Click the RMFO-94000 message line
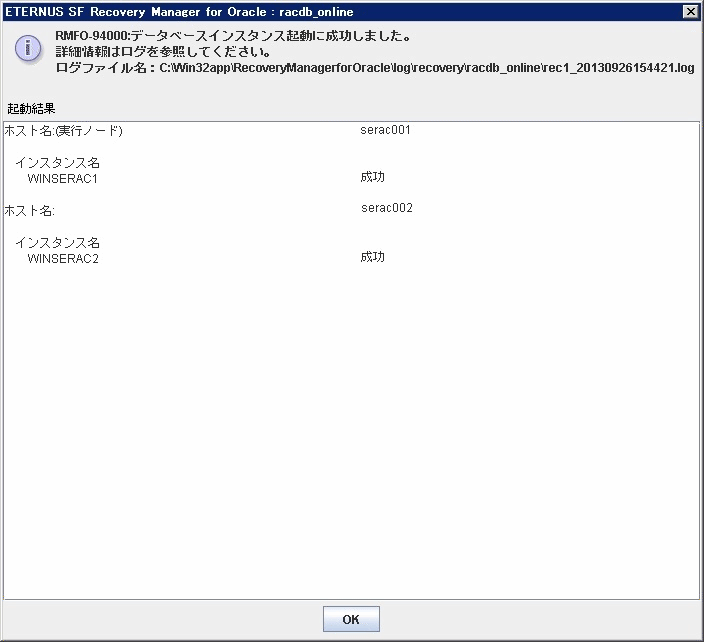Screen dimensions: 704x642 [233, 36]
